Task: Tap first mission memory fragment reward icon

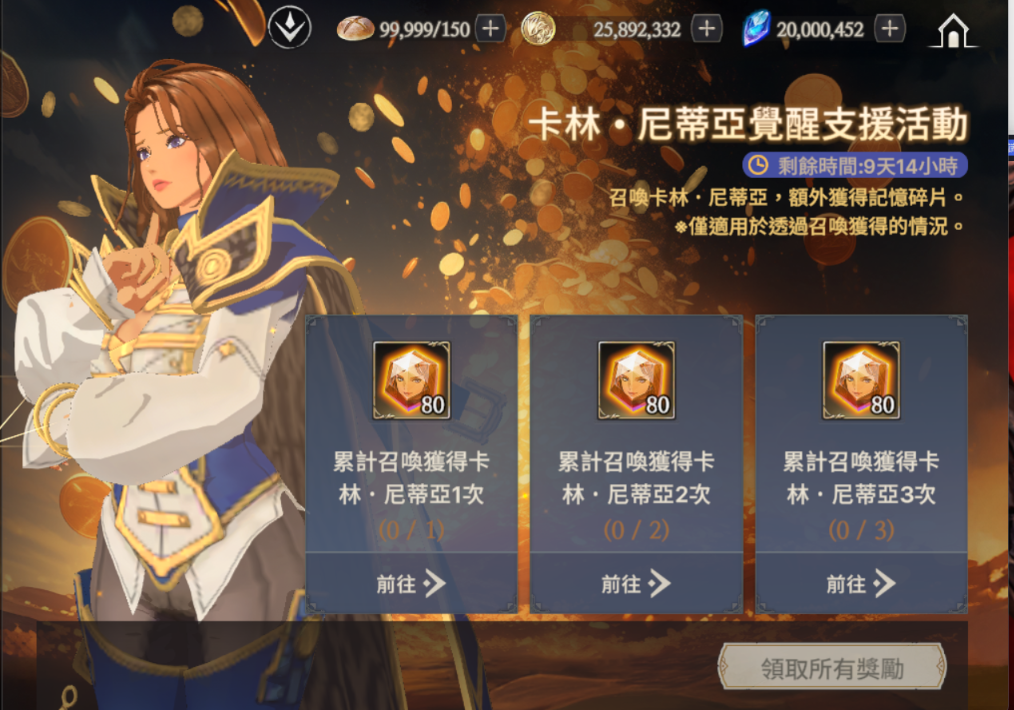Action: click(x=412, y=380)
